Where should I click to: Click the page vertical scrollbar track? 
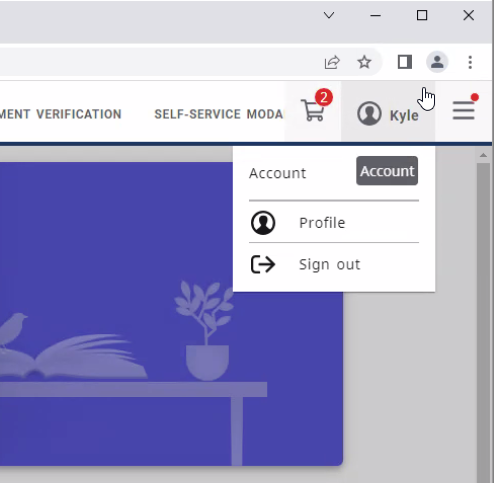click(483, 320)
